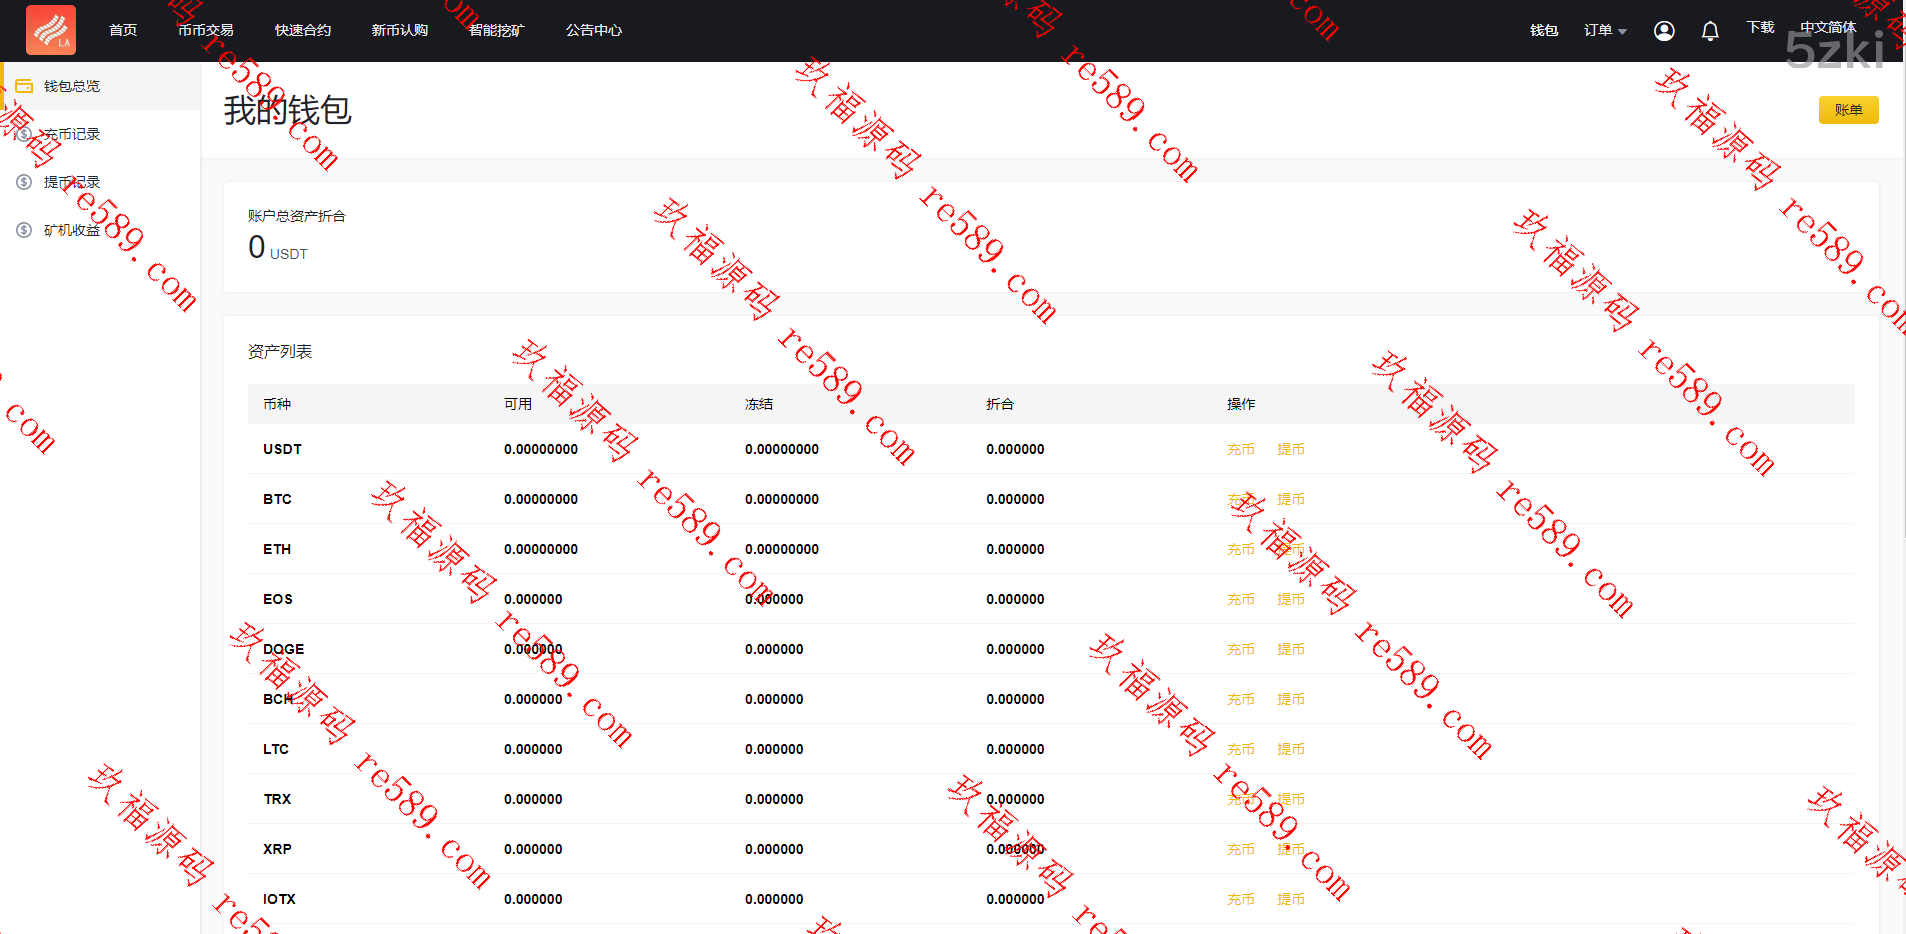Click 提币 withdraw link for DOGE
Image resolution: width=1906 pixels, height=934 pixels.
(1290, 650)
